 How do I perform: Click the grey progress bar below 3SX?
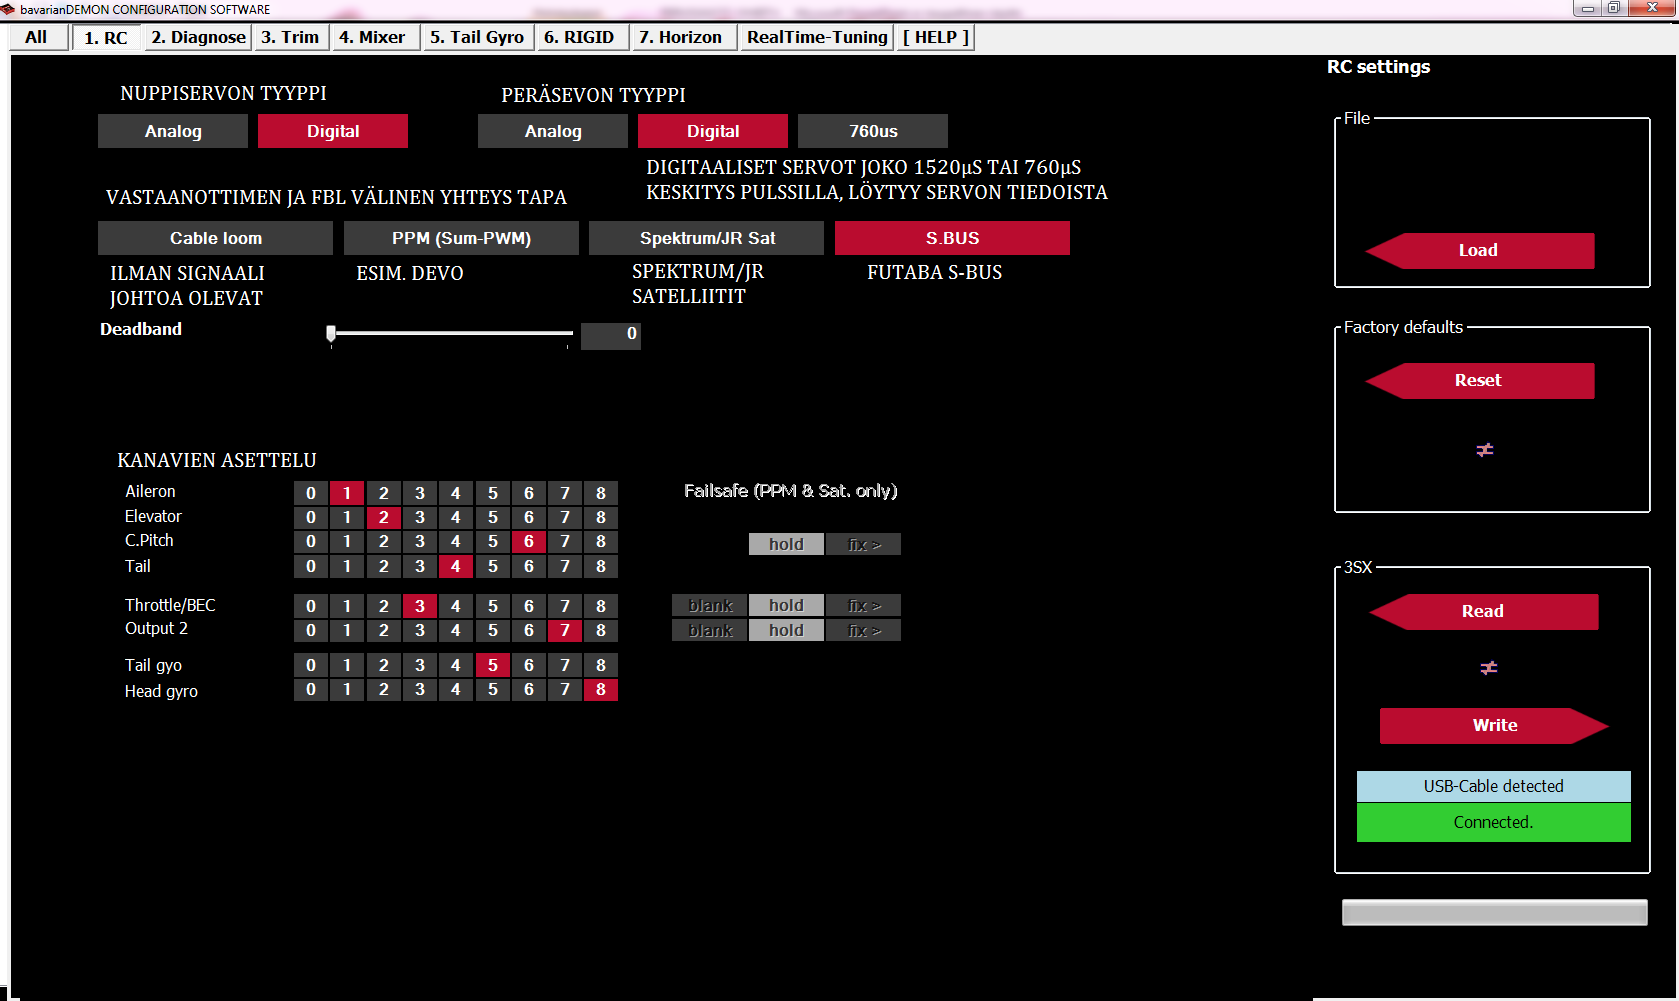1494,912
